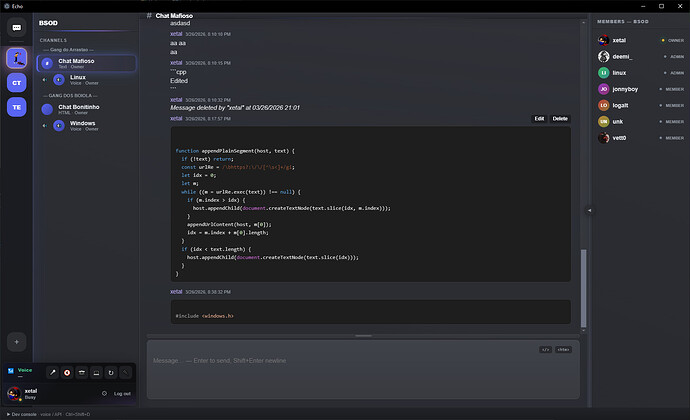Click the Voice status label

click(25, 370)
